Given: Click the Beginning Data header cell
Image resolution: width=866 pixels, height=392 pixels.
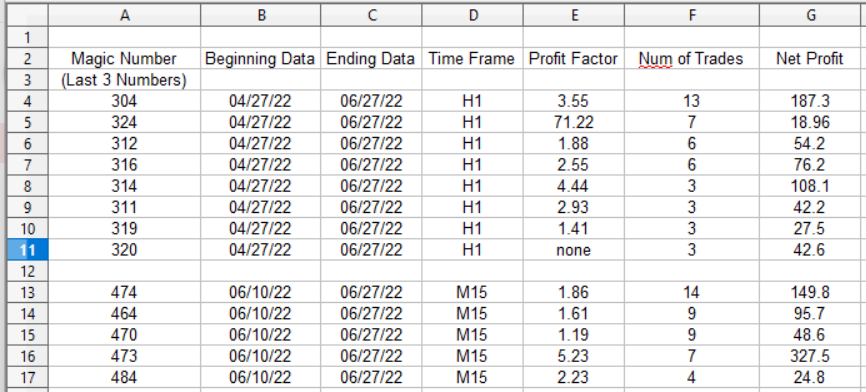Looking at the screenshot, I should 261,59.
